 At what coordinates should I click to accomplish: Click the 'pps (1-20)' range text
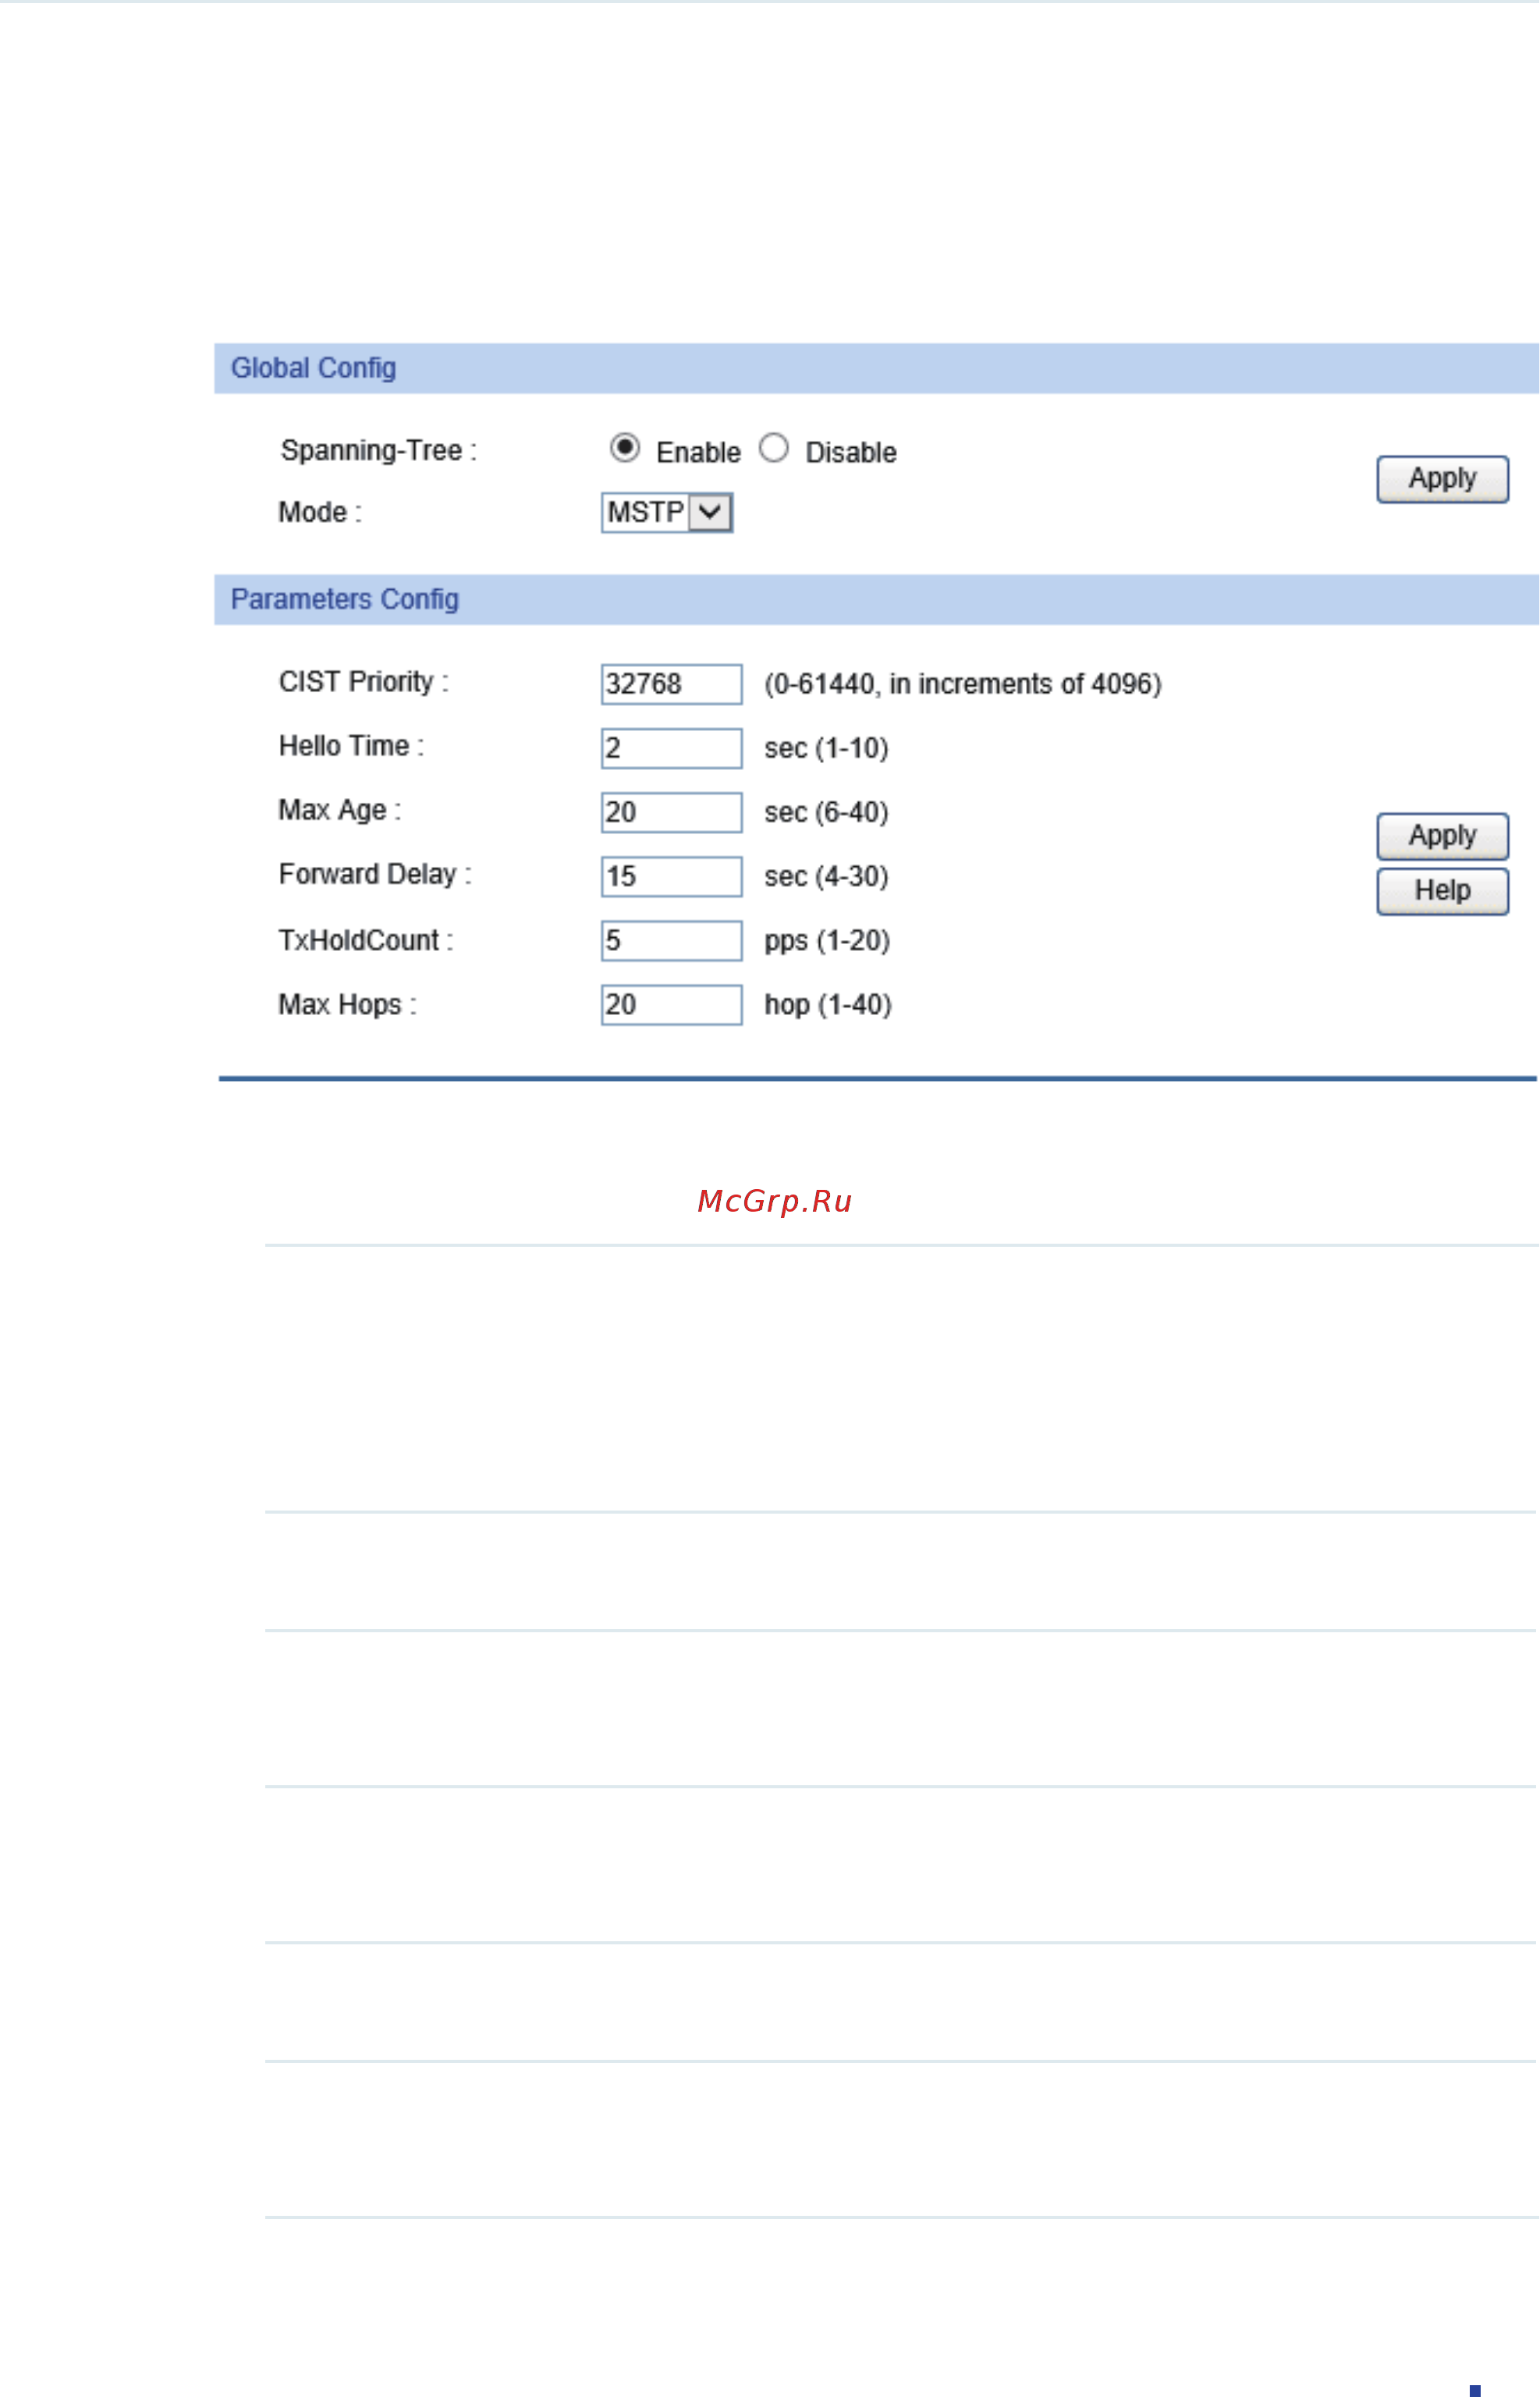point(828,942)
